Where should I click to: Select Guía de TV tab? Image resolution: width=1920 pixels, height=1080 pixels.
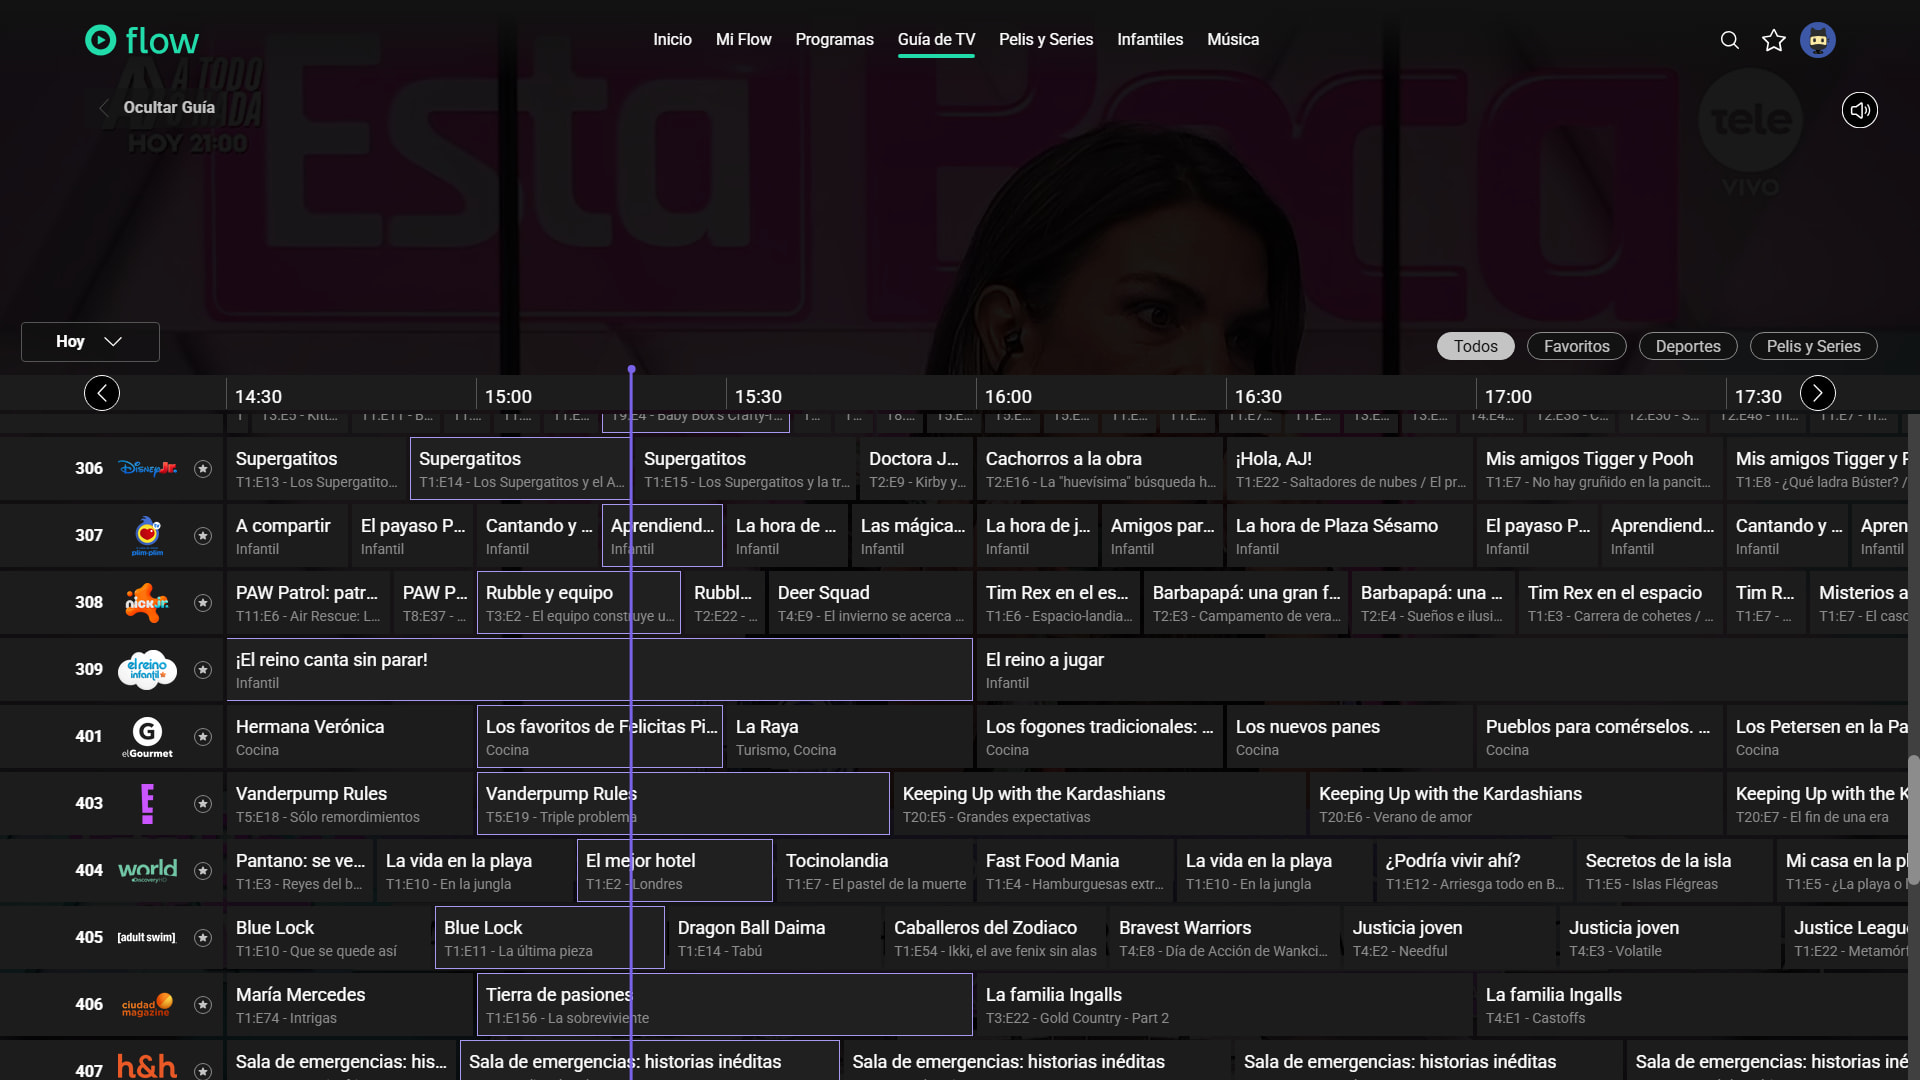click(x=936, y=40)
